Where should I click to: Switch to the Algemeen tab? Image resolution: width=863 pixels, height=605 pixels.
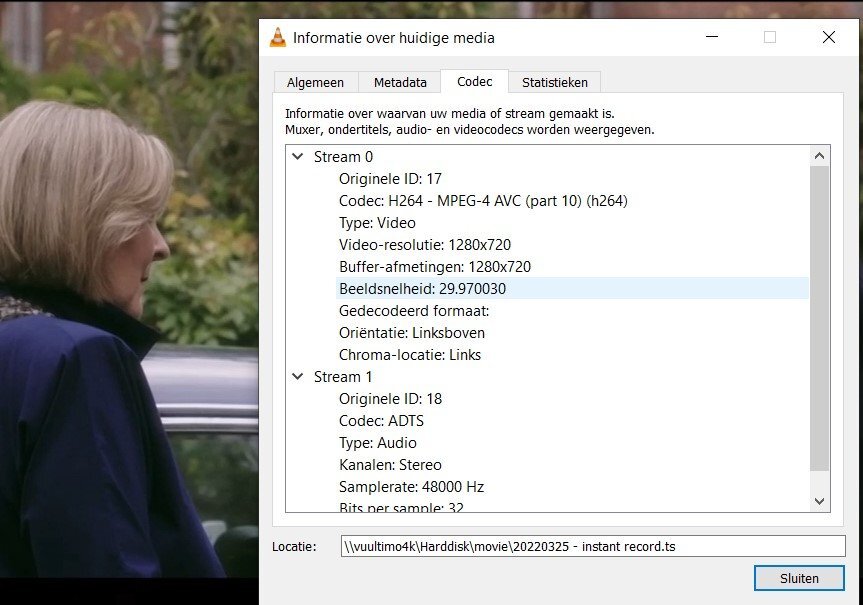point(315,83)
